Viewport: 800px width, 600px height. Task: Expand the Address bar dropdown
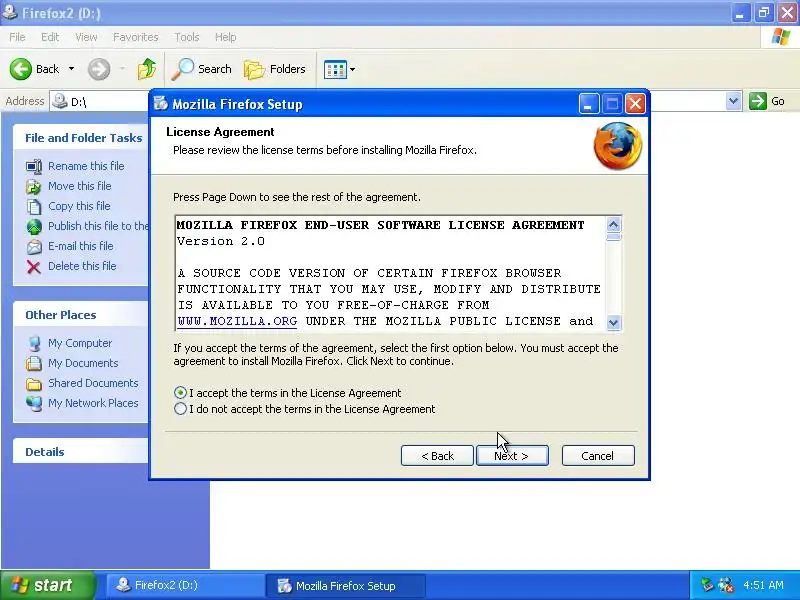coord(733,101)
